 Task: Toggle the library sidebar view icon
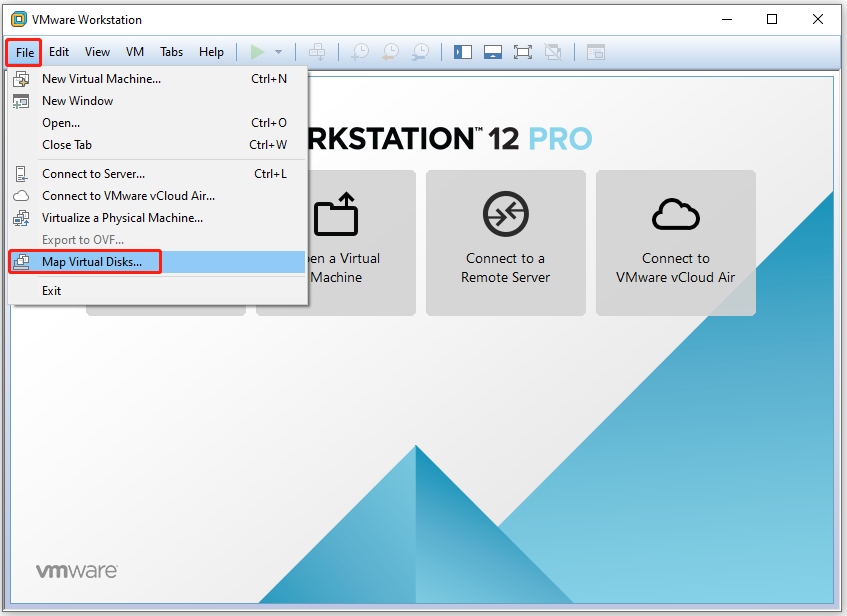[x=462, y=52]
